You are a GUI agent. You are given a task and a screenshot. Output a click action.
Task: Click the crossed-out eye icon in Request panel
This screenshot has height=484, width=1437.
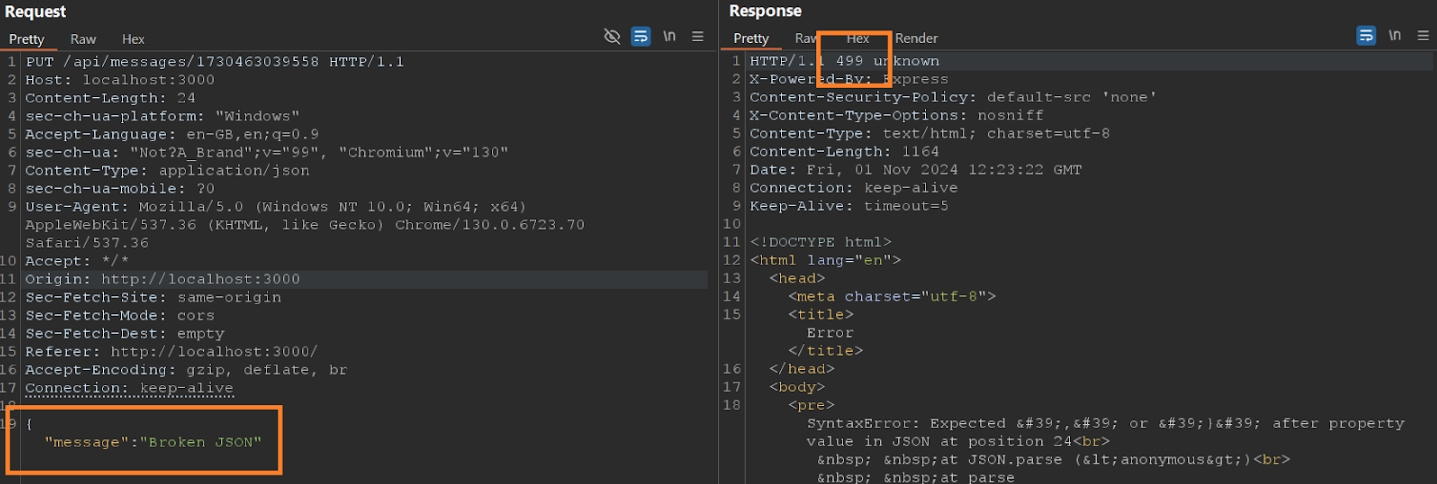(x=612, y=37)
